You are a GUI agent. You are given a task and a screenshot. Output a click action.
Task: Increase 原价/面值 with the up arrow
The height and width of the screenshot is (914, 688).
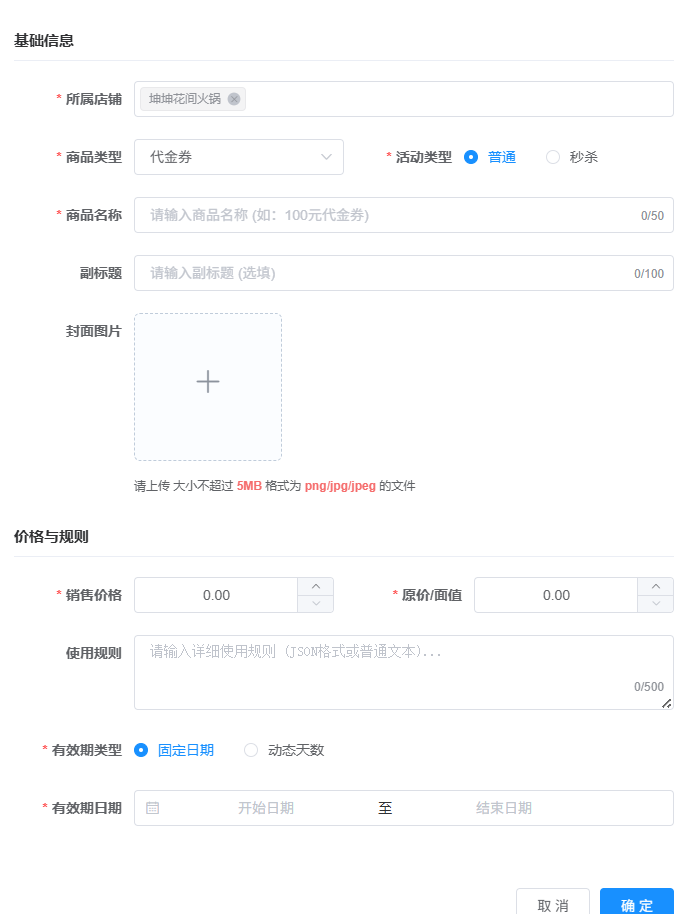click(x=655, y=586)
